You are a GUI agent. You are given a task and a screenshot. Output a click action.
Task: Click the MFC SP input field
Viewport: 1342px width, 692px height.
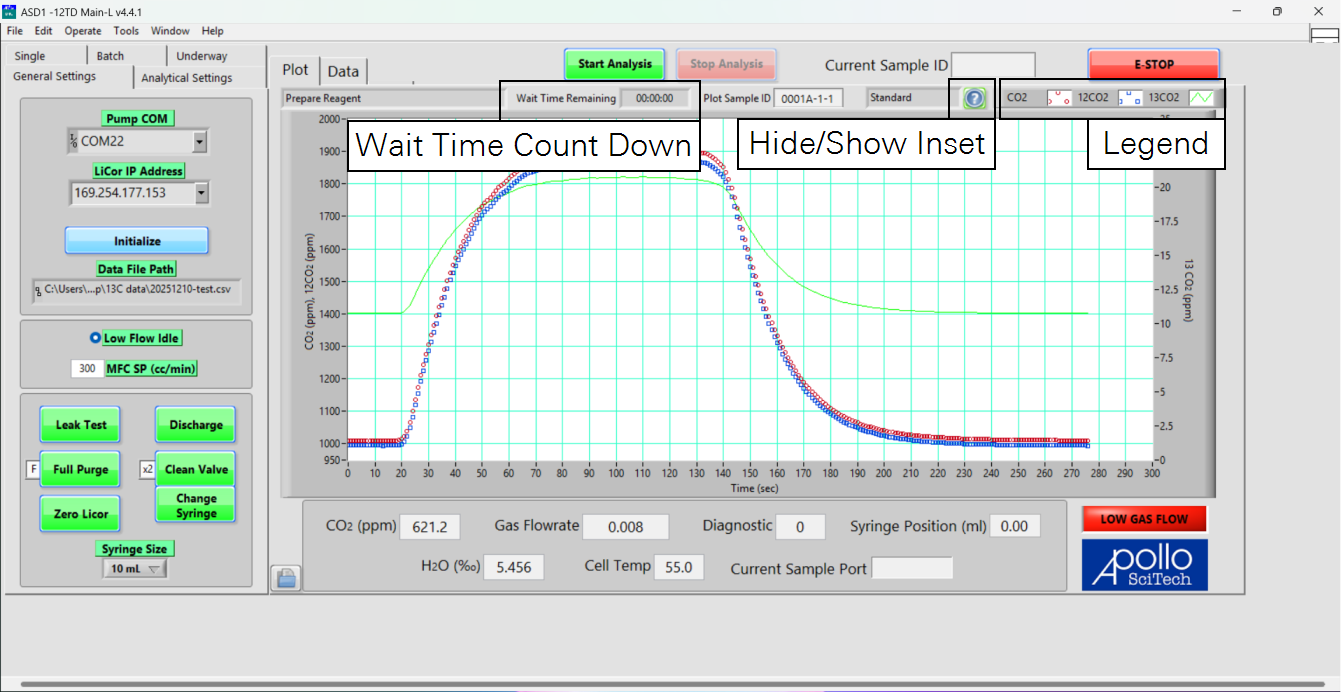click(x=87, y=369)
